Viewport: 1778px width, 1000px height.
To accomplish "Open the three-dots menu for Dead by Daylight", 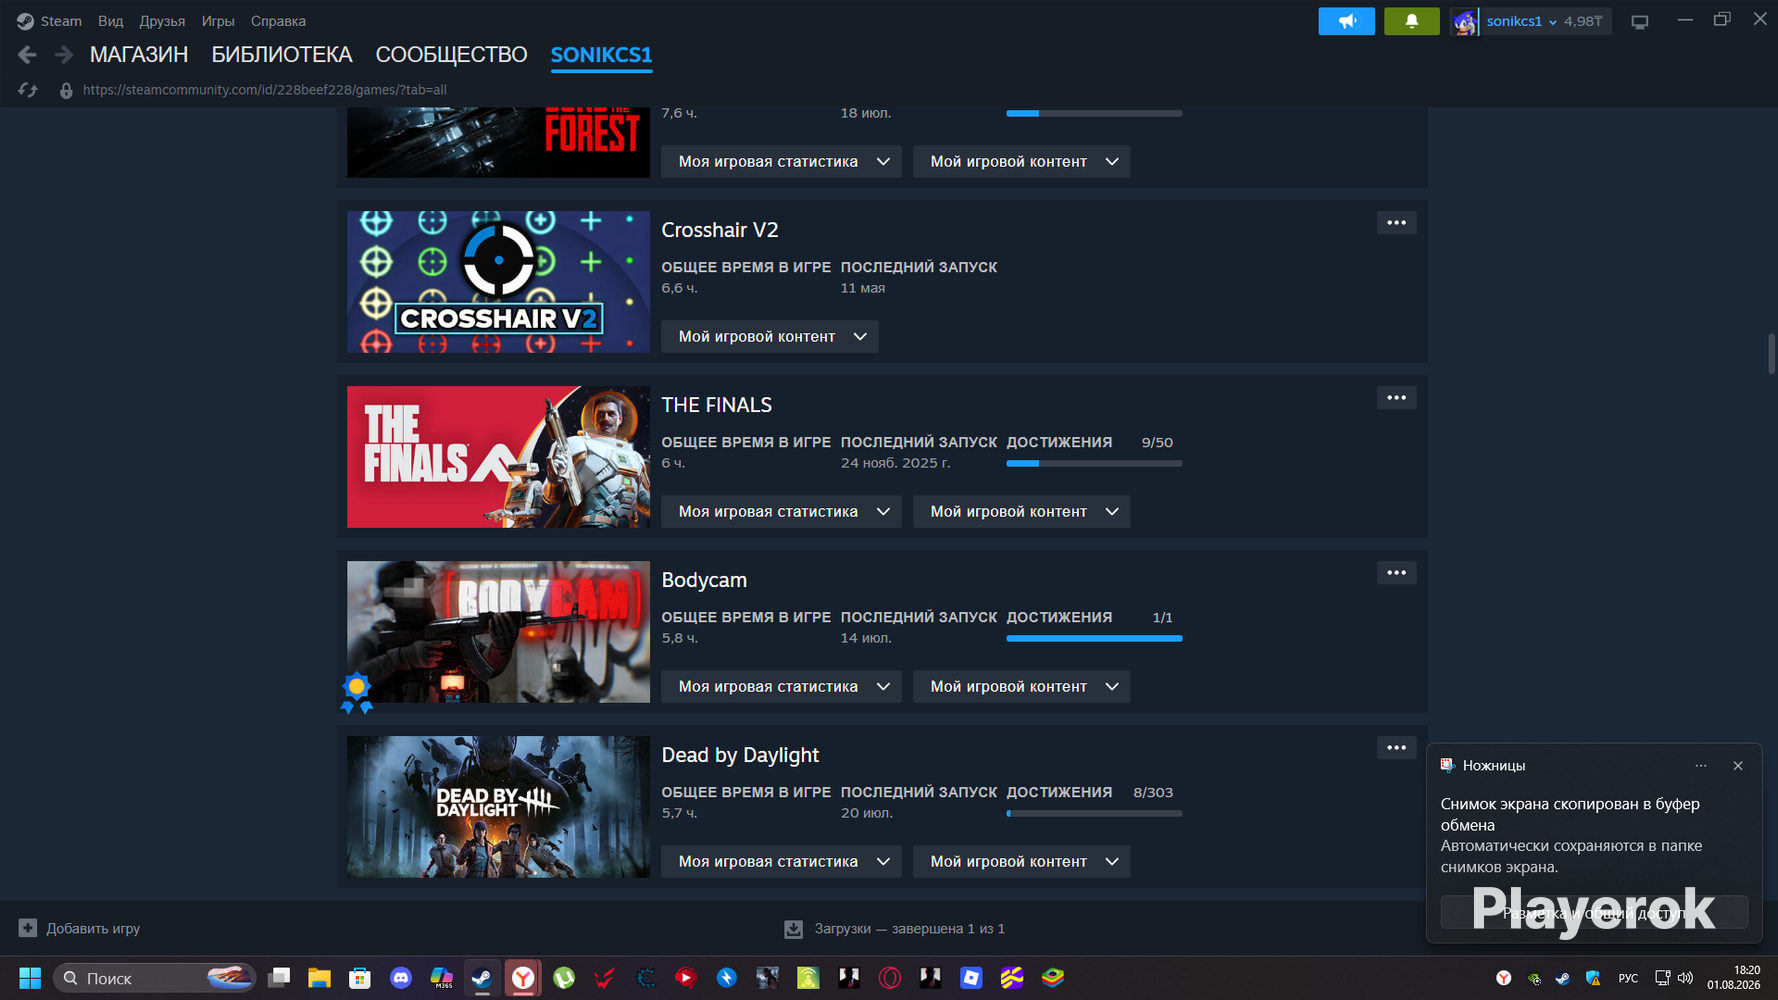I will point(1396,748).
